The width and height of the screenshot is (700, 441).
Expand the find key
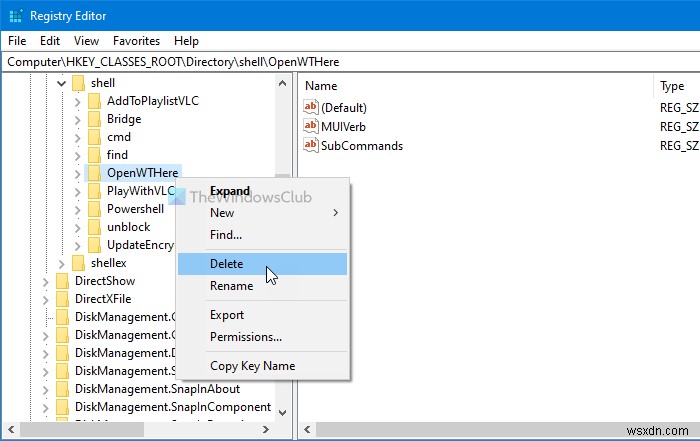coord(78,155)
